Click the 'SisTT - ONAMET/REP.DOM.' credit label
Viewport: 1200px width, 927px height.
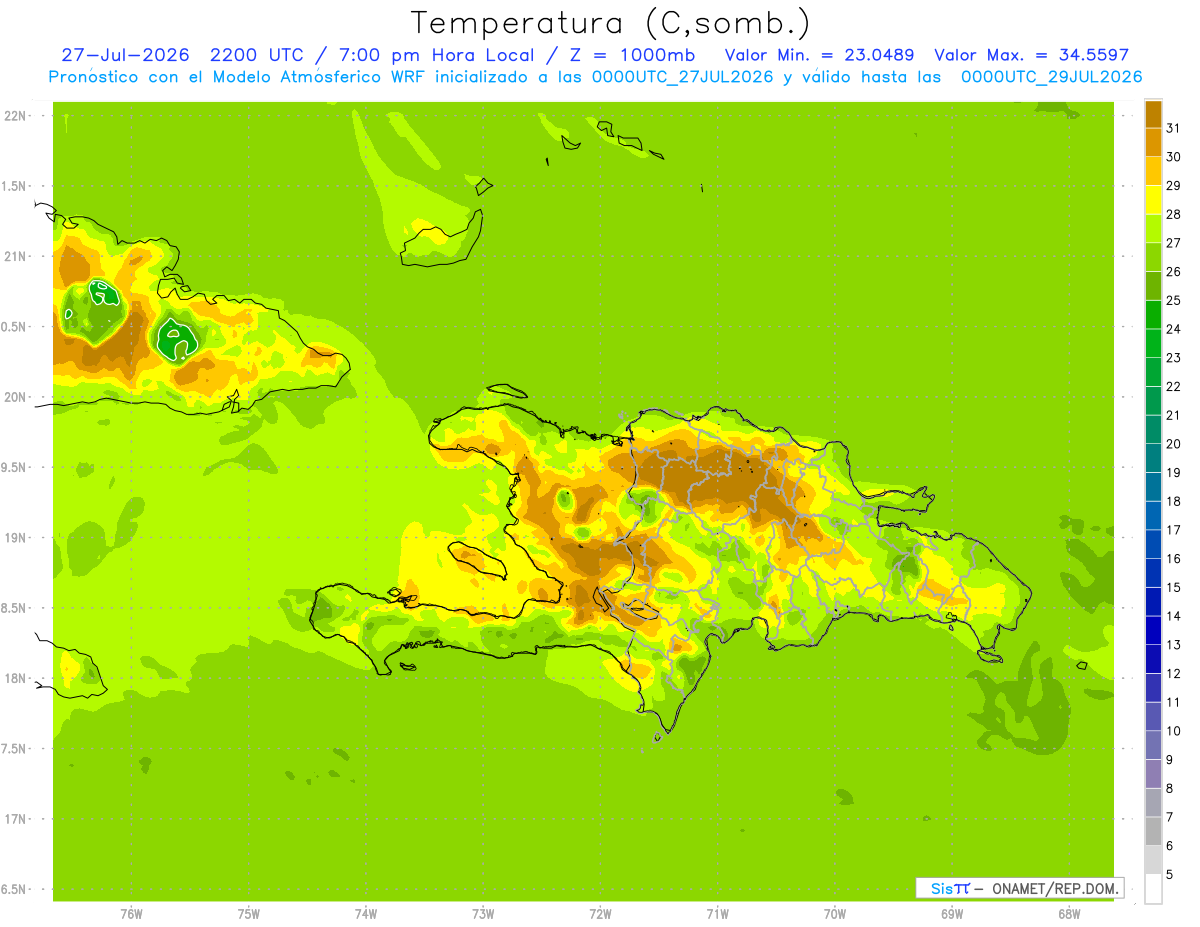tap(1019, 888)
